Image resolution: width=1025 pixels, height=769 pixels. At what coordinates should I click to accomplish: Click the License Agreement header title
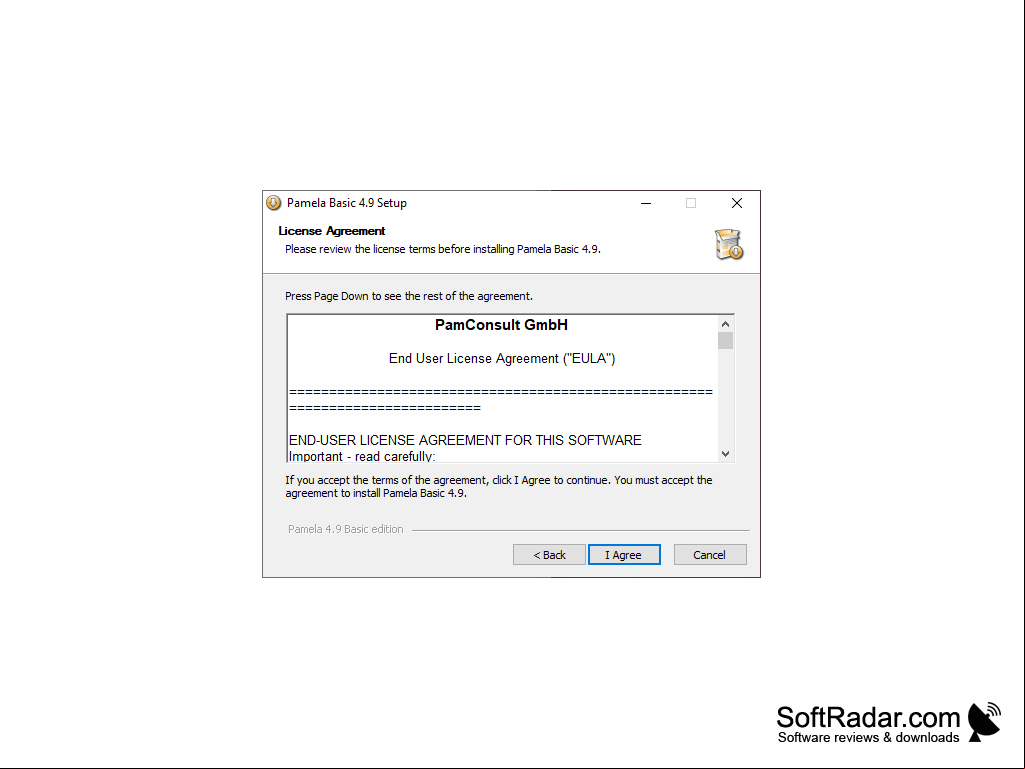click(331, 231)
